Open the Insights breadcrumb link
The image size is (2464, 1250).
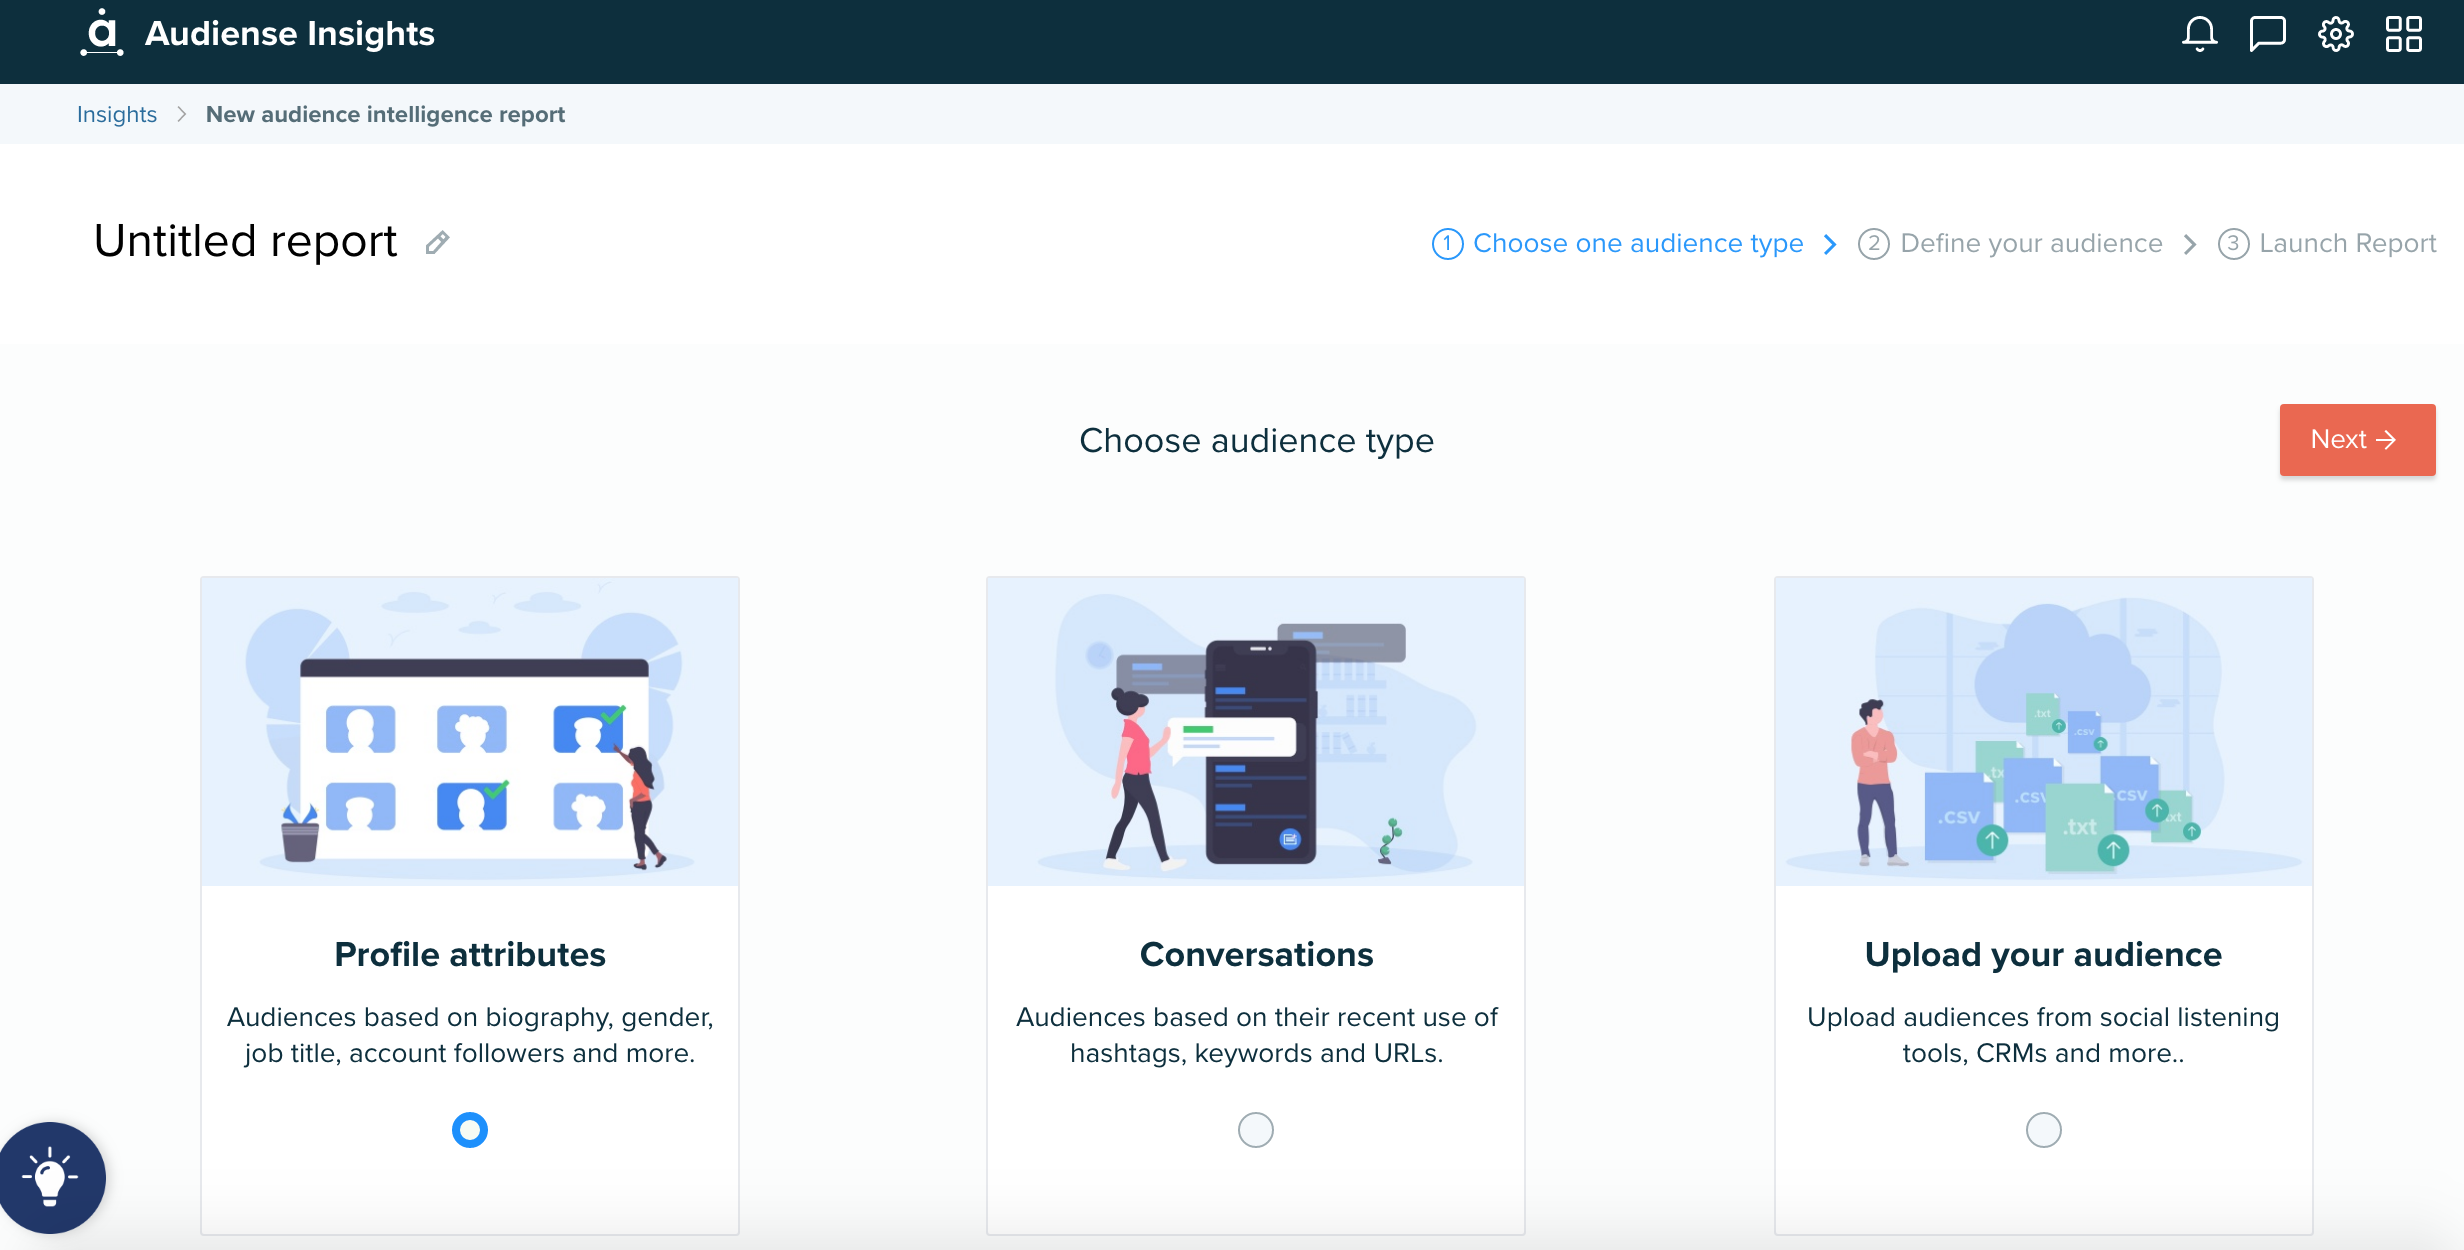[117, 114]
